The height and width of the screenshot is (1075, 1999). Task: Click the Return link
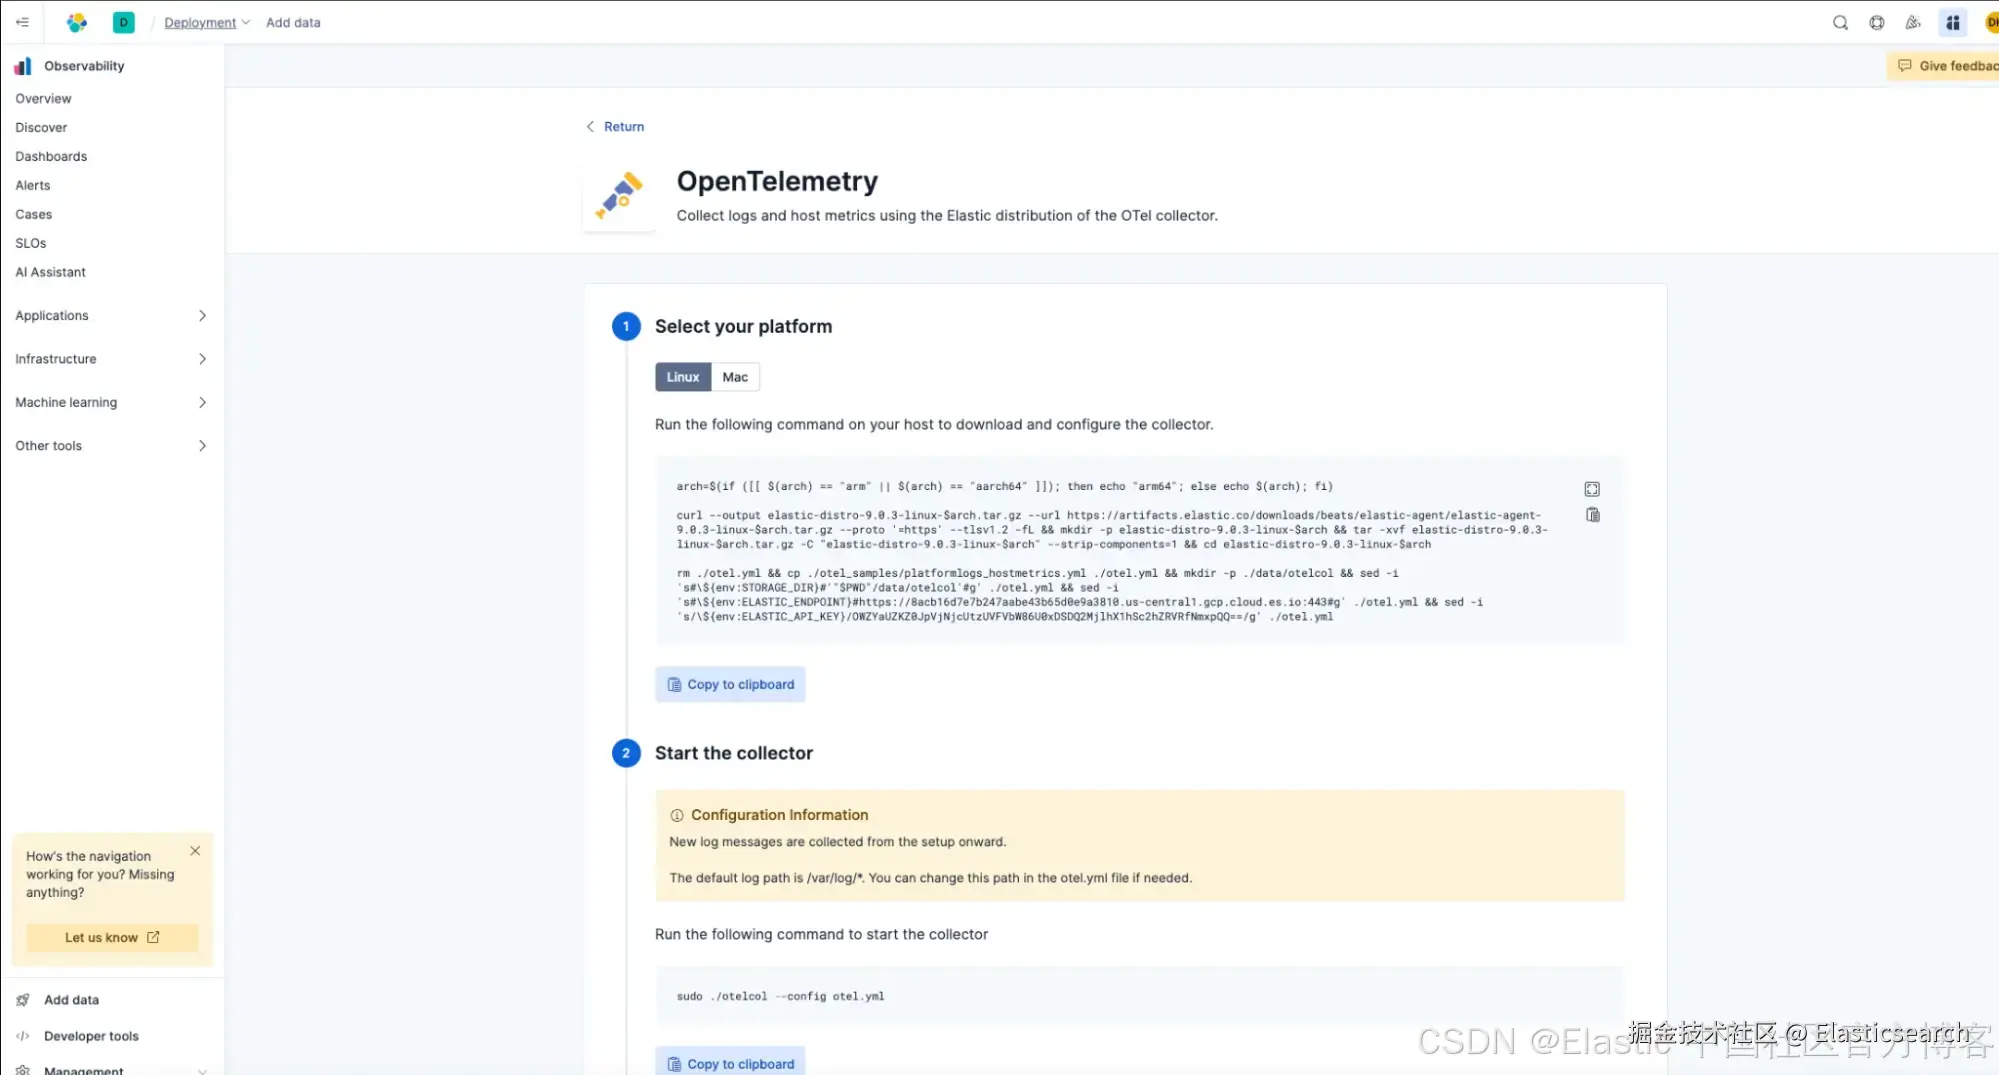click(x=623, y=127)
